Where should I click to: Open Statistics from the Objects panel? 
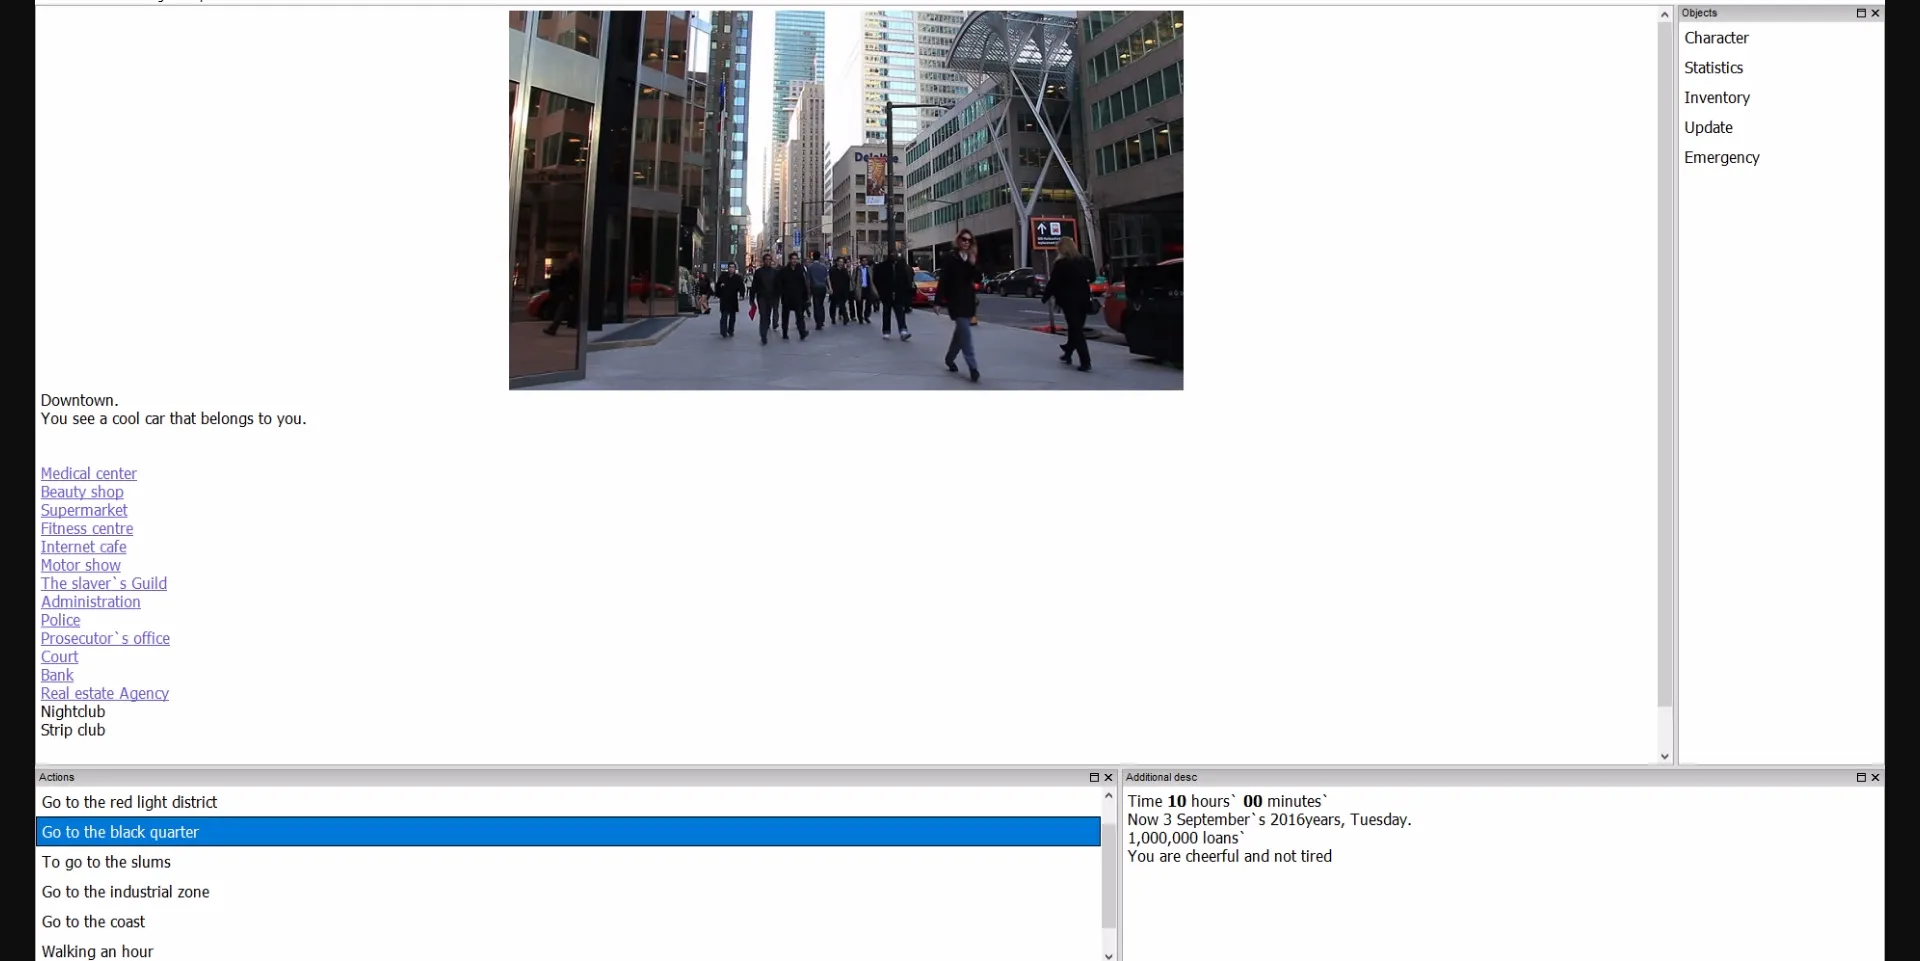(1713, 68)
